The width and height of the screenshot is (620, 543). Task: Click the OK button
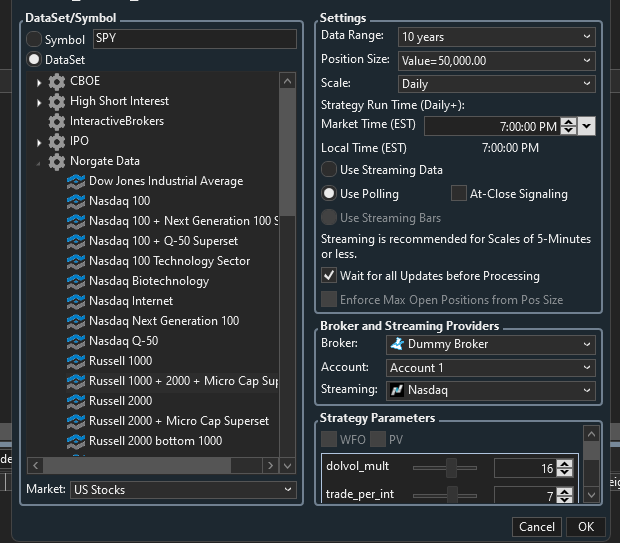586,527
